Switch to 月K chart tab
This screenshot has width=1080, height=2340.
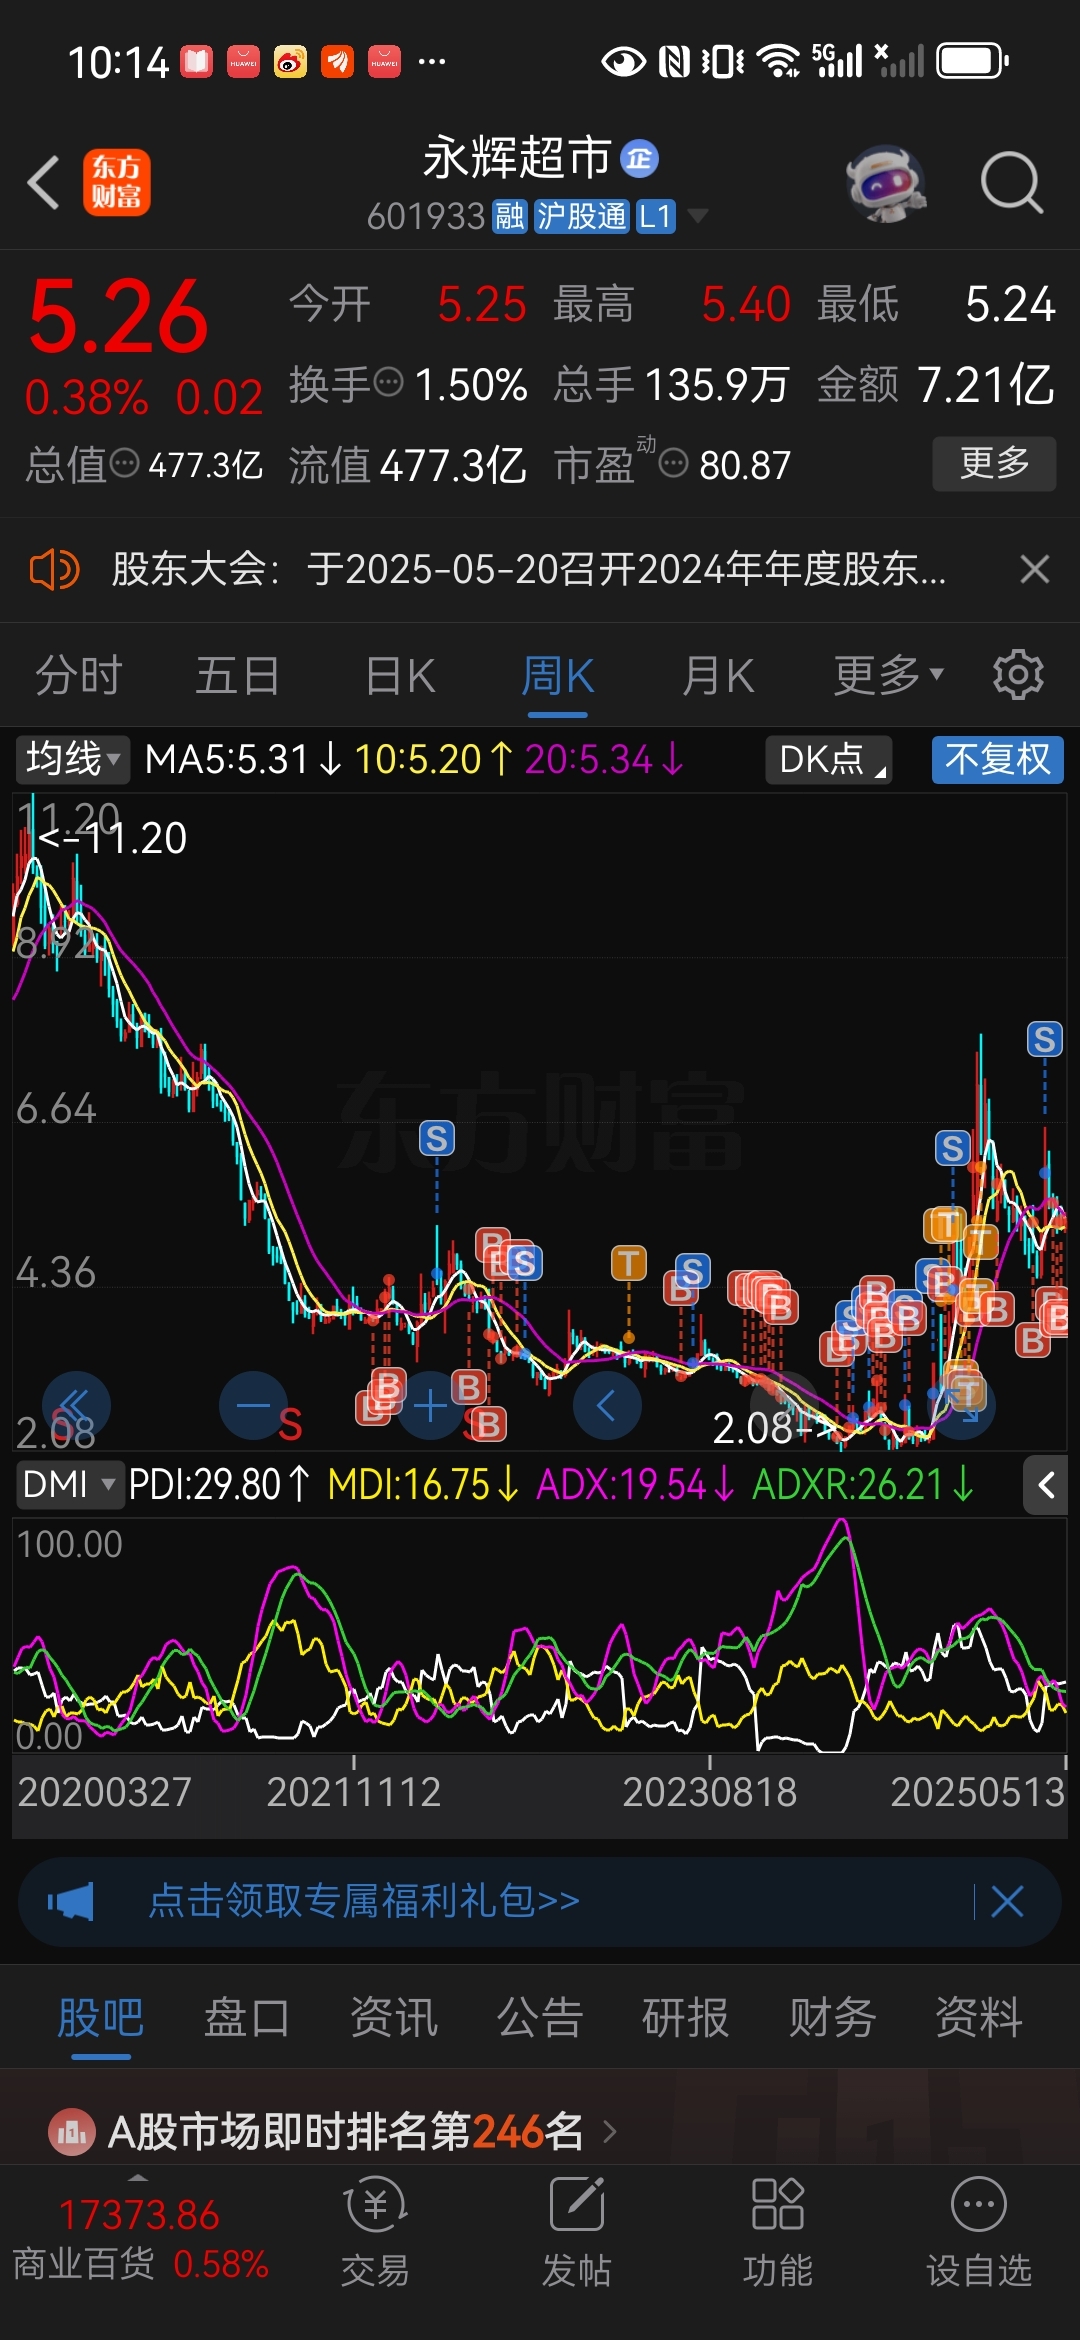click(717, 675)
